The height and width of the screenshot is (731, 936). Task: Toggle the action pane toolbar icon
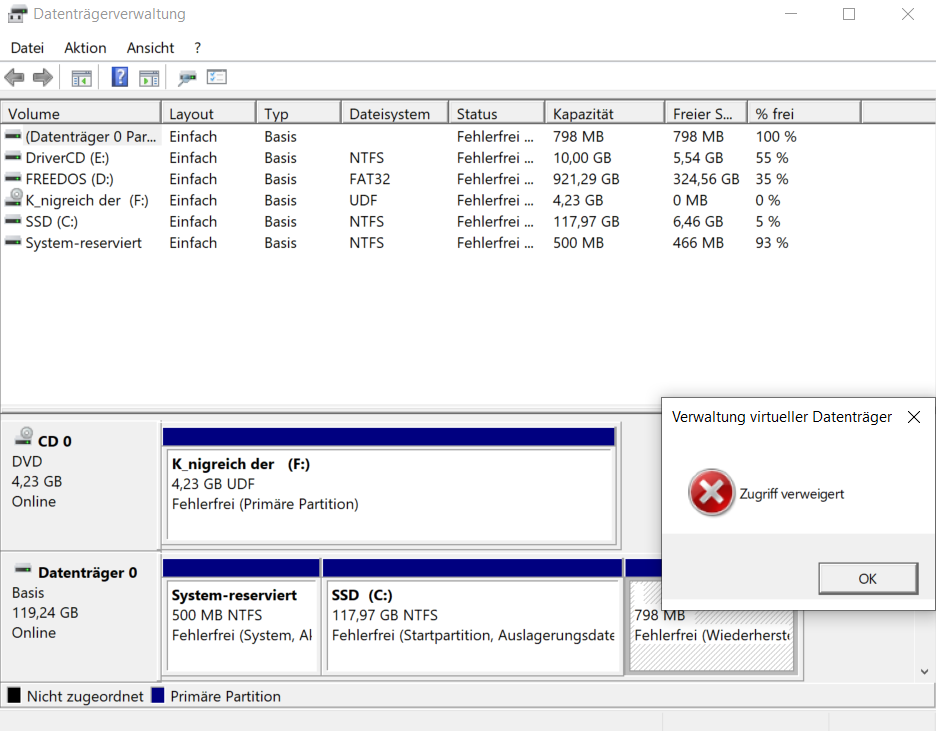point(149,78)
